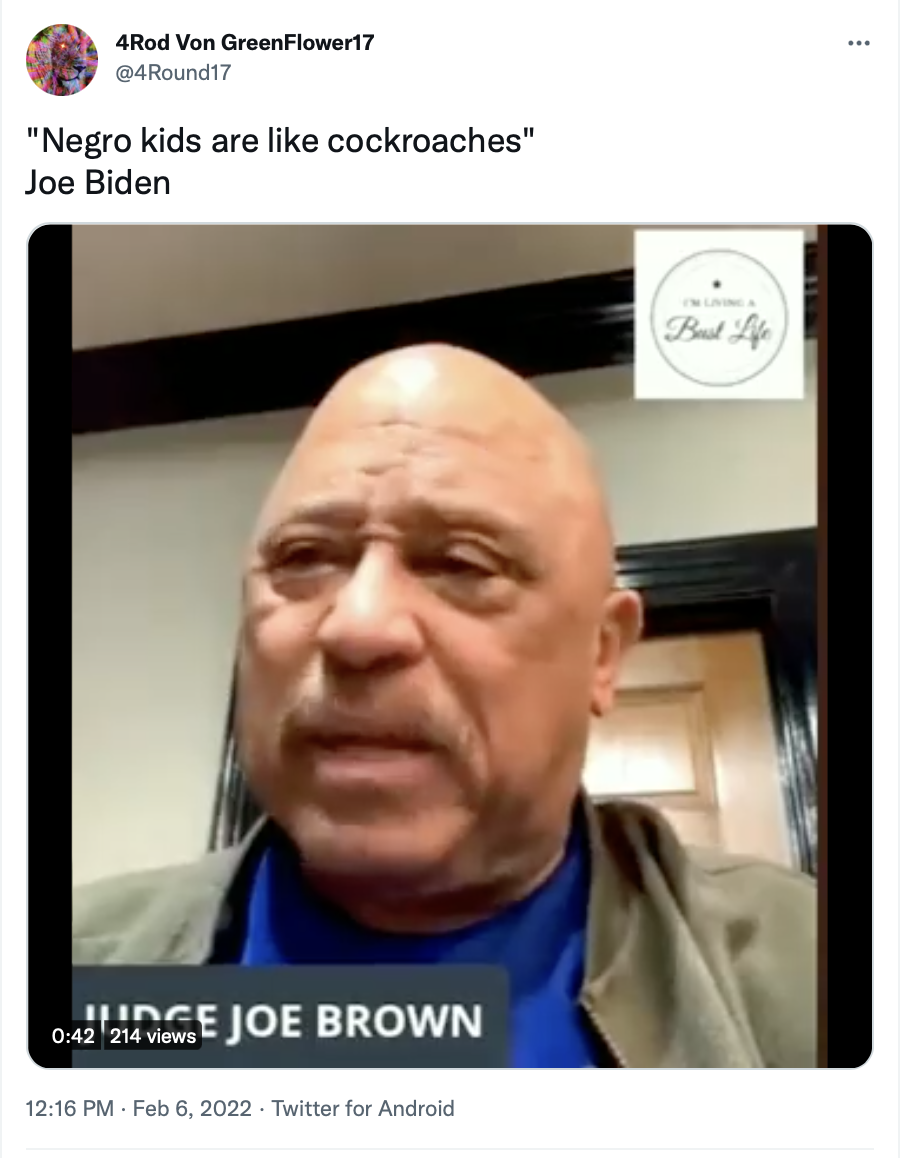The height and width of the screenshot is (1158, 904).
Task: Play the embedded tweet video
Action: click(x=450, y=646)
